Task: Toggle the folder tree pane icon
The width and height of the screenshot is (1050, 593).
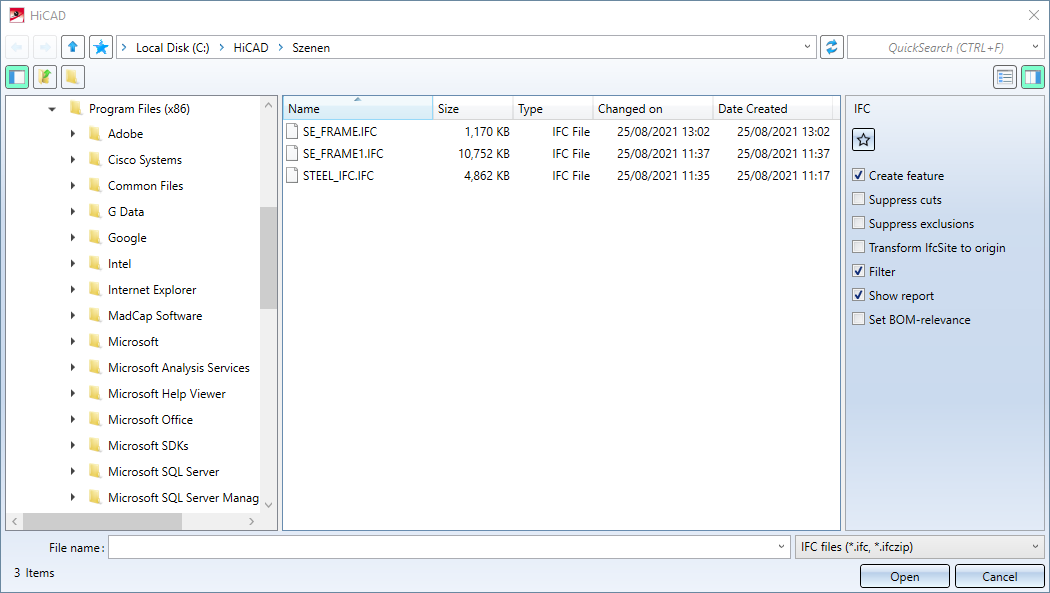Action: (17, 77)
